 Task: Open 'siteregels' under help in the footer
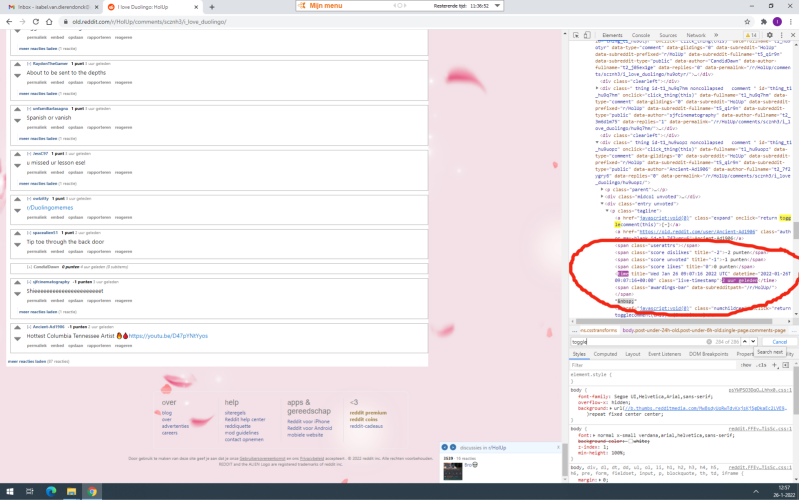coord(235,413)
